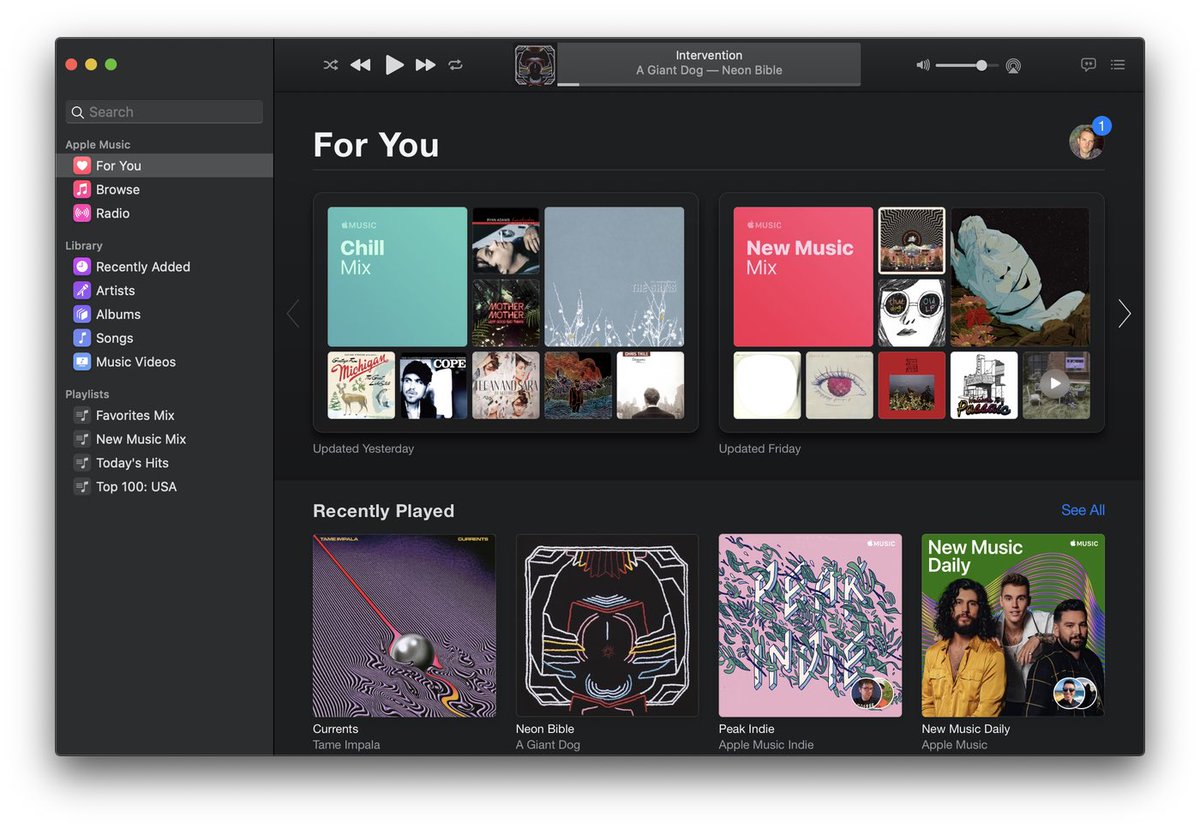This screenshot has width=1200, height=829.
Task: Open Favorites Mix playlist
Action: (x=164, y=415)
